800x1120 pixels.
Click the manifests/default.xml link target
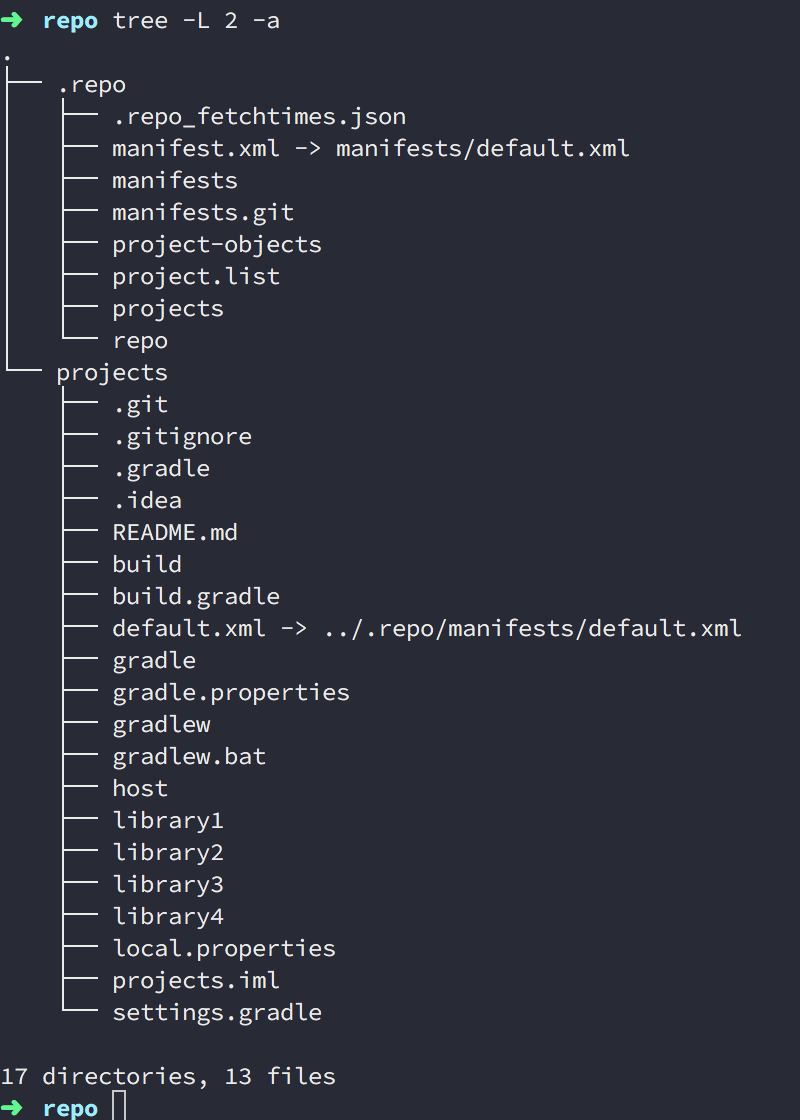tap(483, 149)
